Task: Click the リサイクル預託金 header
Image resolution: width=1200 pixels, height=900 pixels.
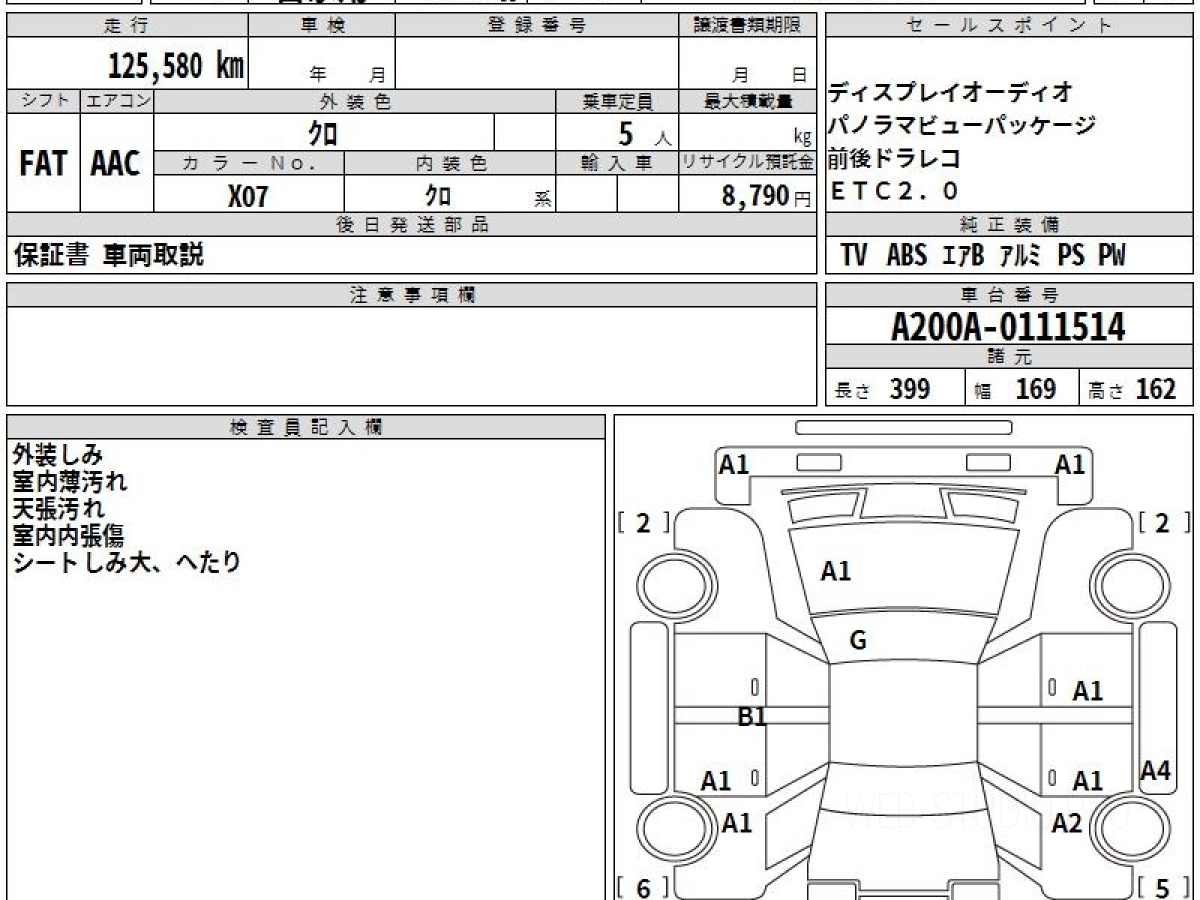Action: click(748, 164)
